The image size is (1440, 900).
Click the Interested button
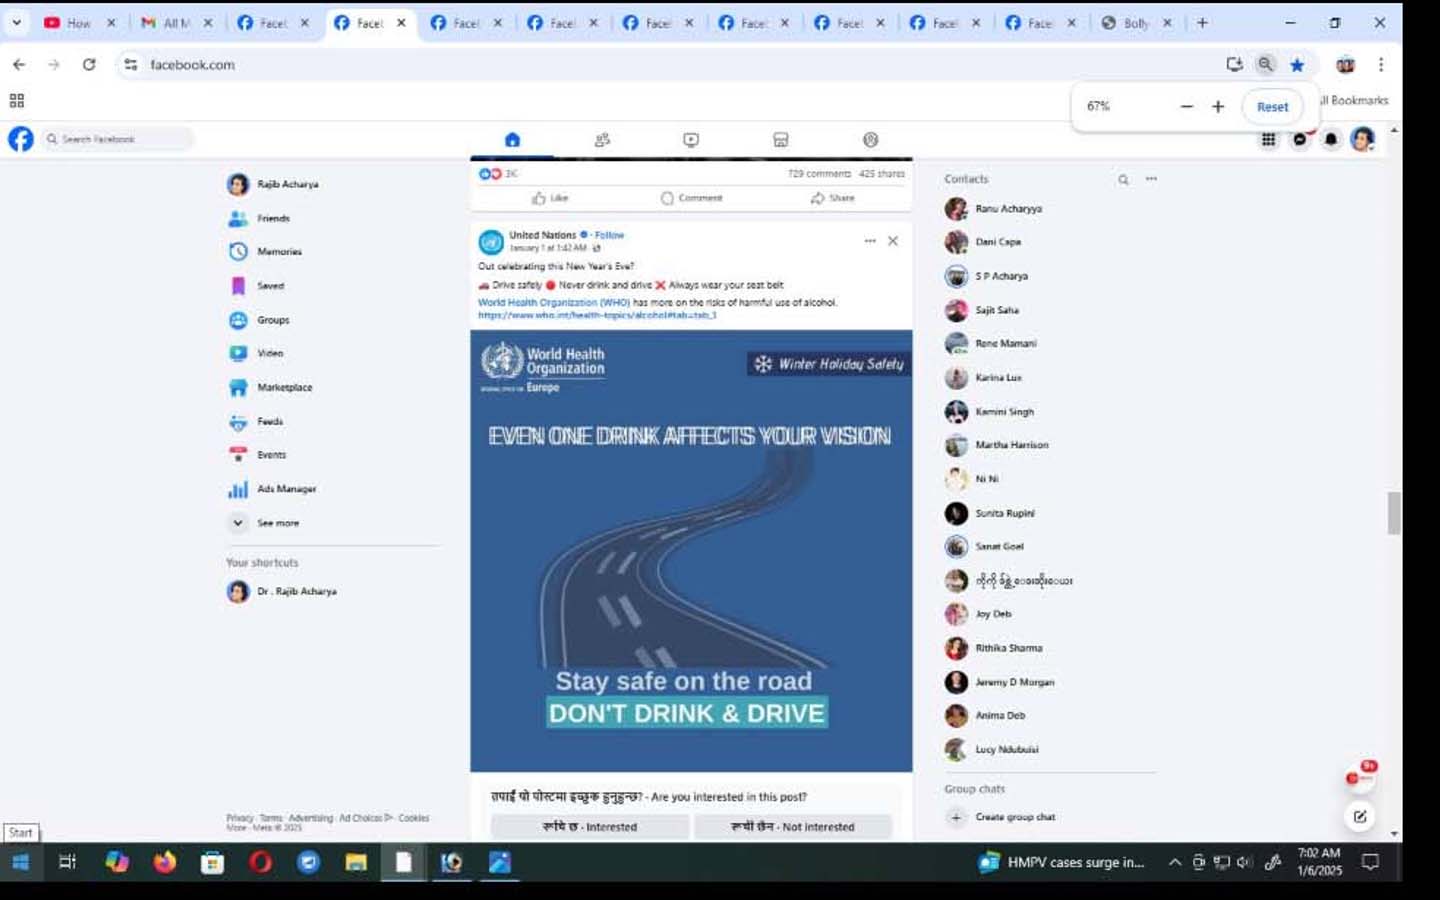(589, 827)
